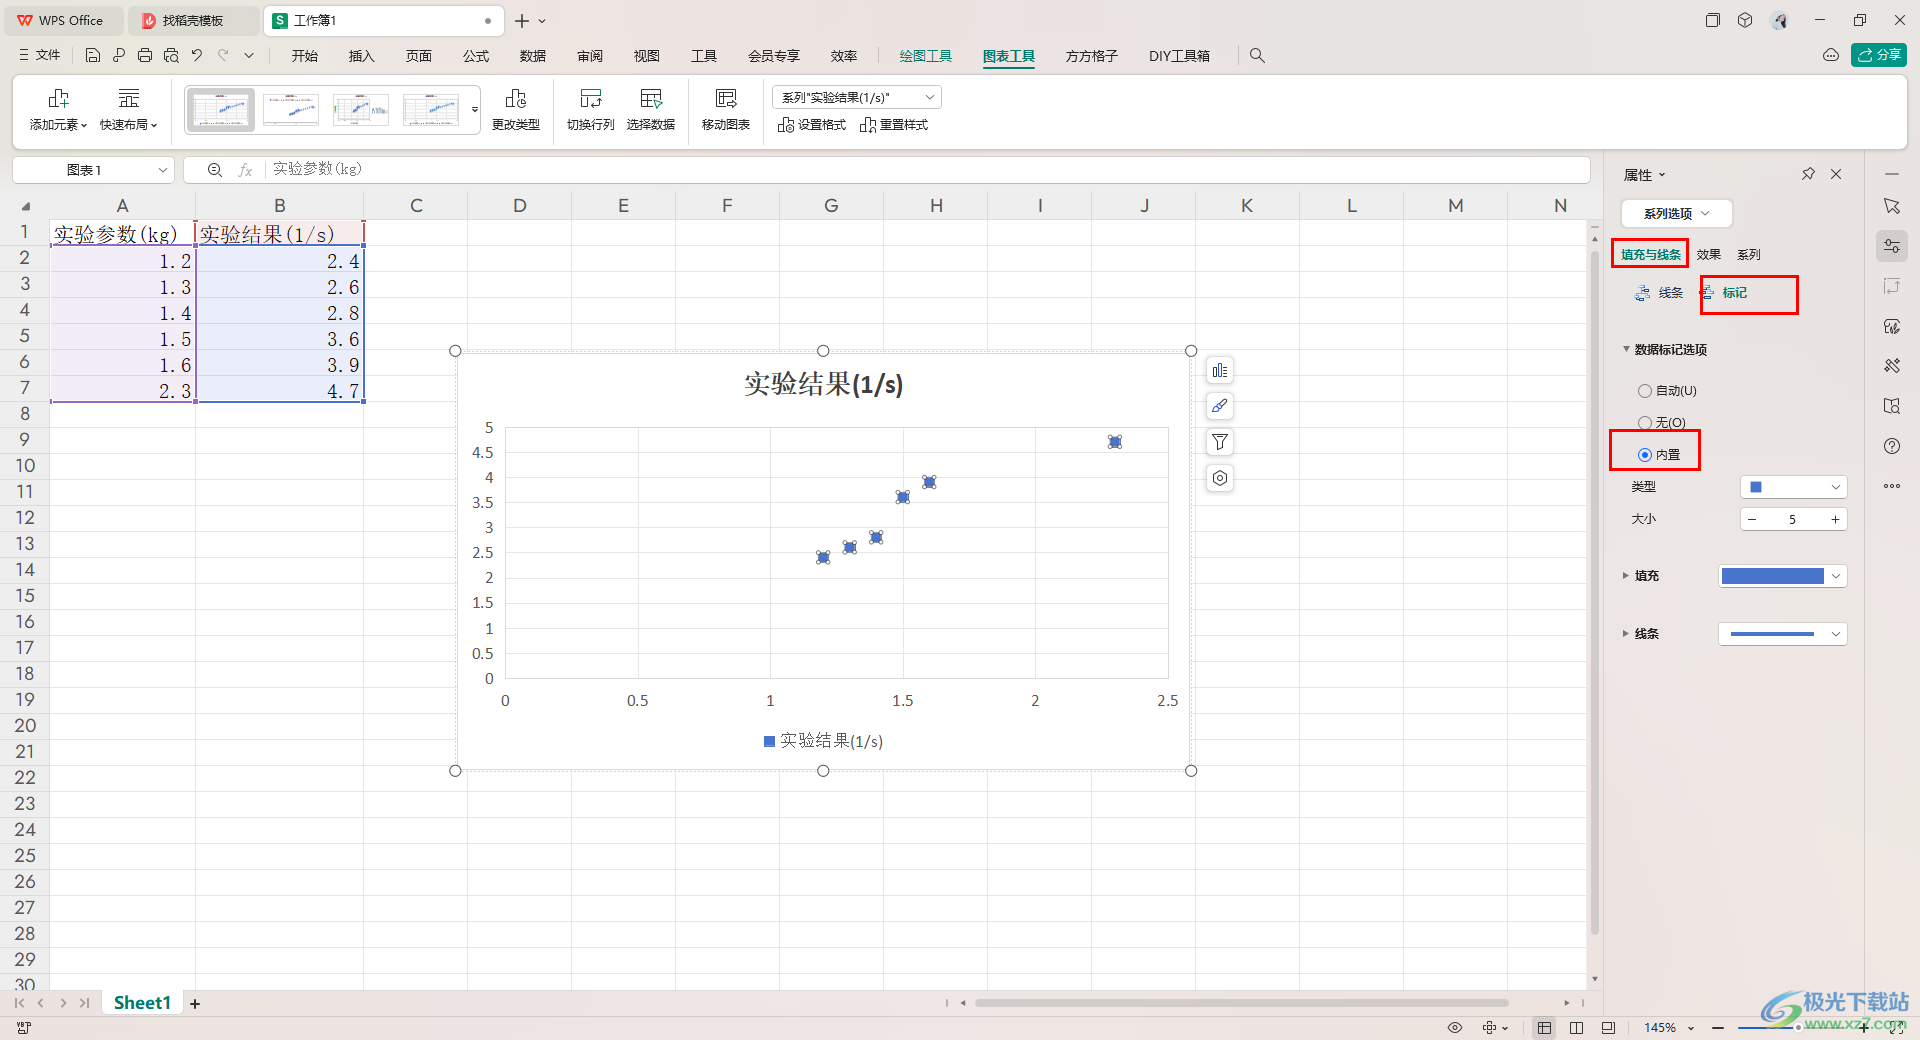1920x1040 pixels.
Task: Open more options (three dots) in right sidebar
Action: 1892,486
